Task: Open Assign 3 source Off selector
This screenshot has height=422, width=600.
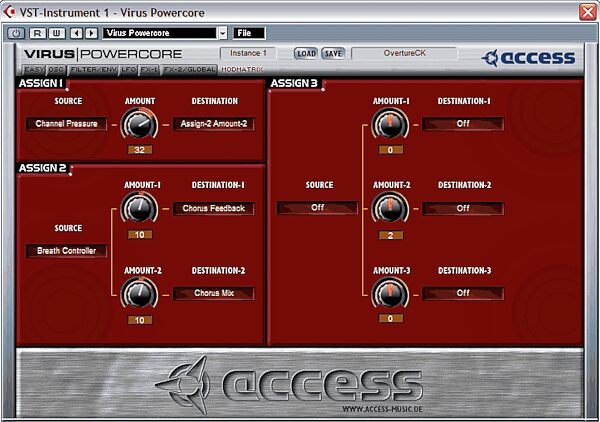Action: (318, 208)
